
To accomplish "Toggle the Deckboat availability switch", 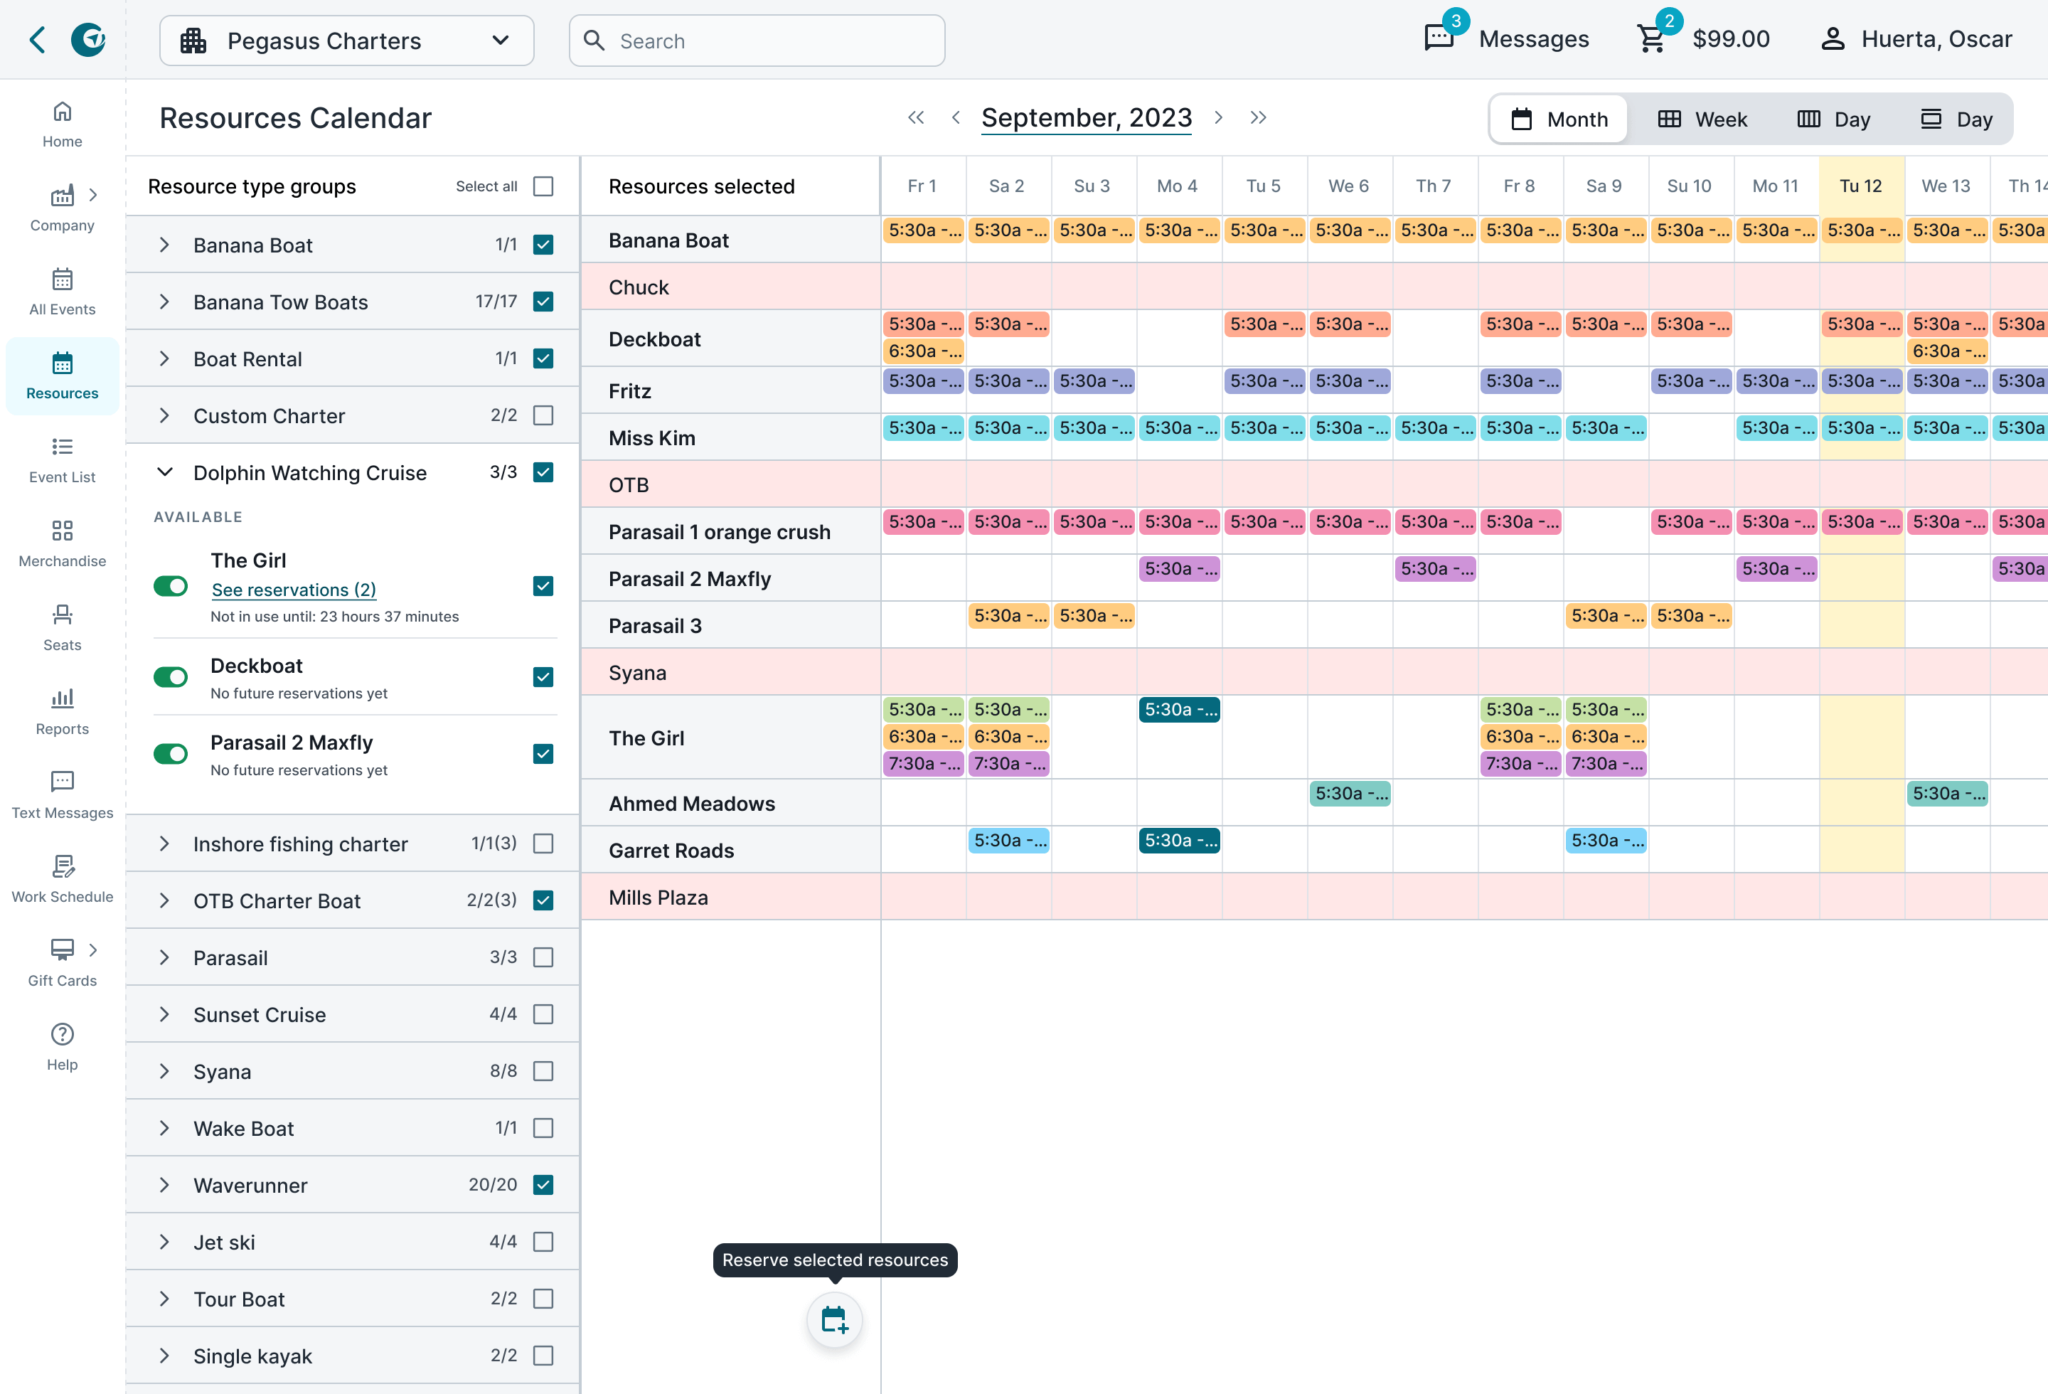I will pyautogui.click(x=170, y=677).
